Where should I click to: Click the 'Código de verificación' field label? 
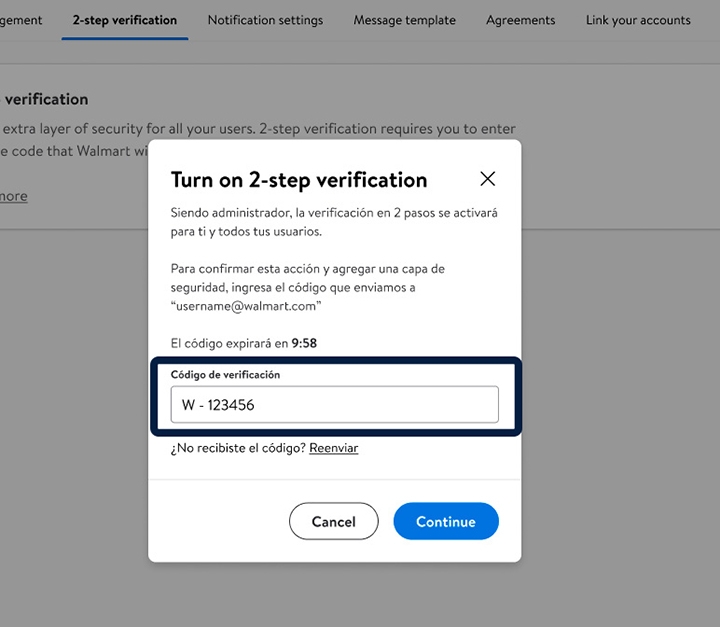click(x=225, y=374)
